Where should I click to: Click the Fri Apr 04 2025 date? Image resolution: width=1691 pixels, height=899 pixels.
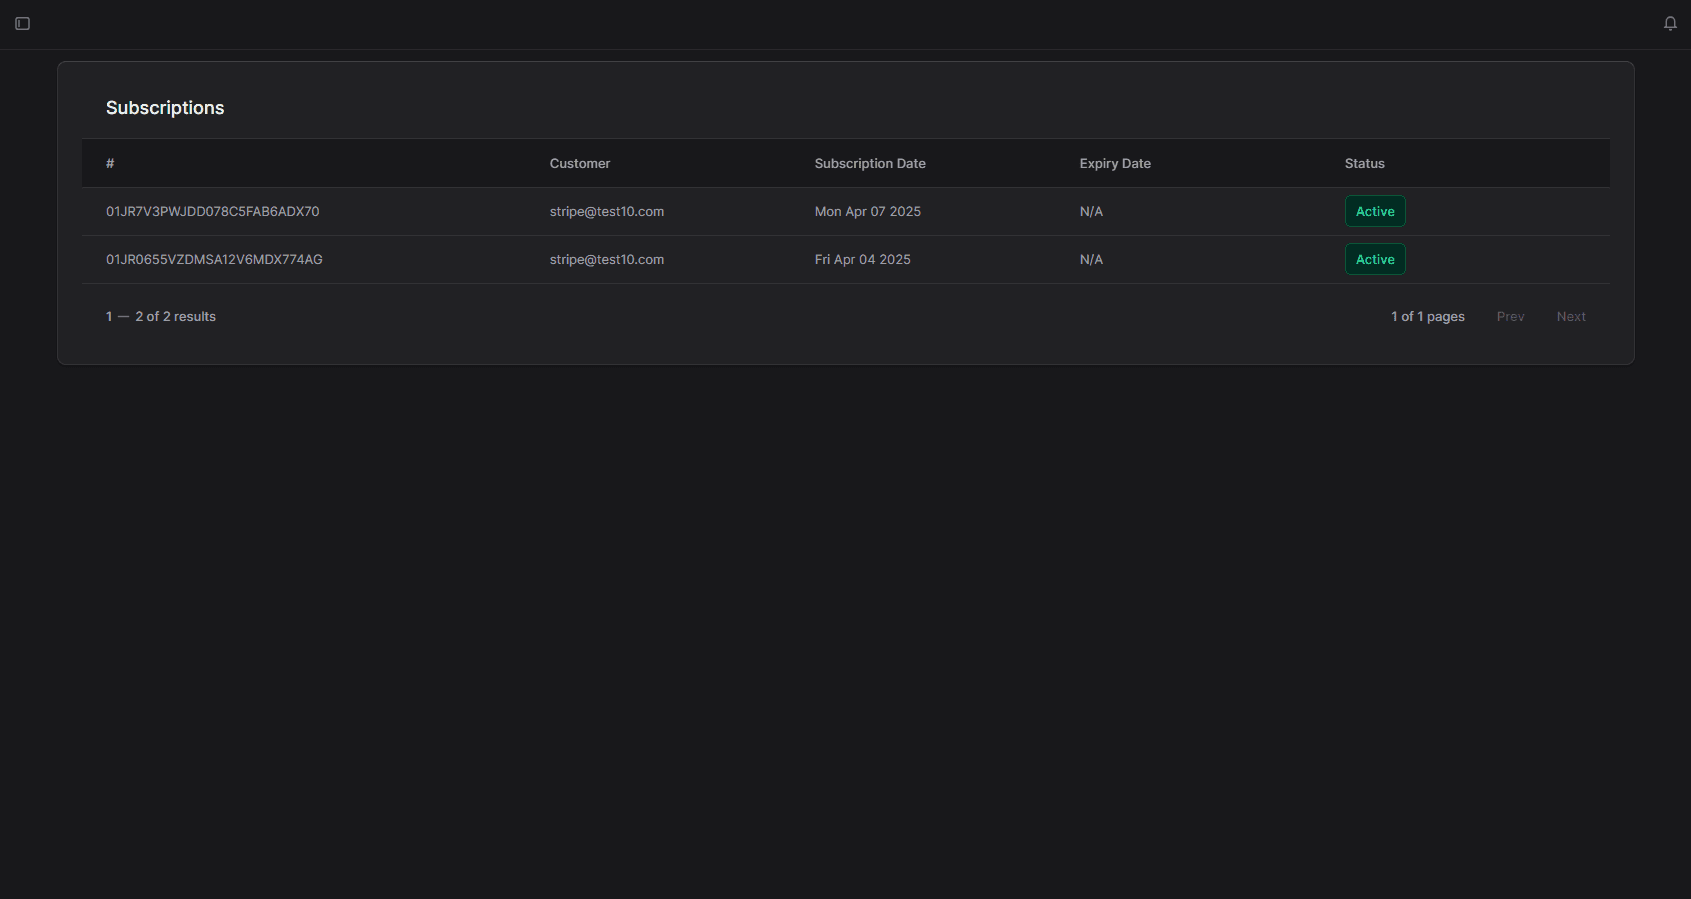[x=862, y=260]
